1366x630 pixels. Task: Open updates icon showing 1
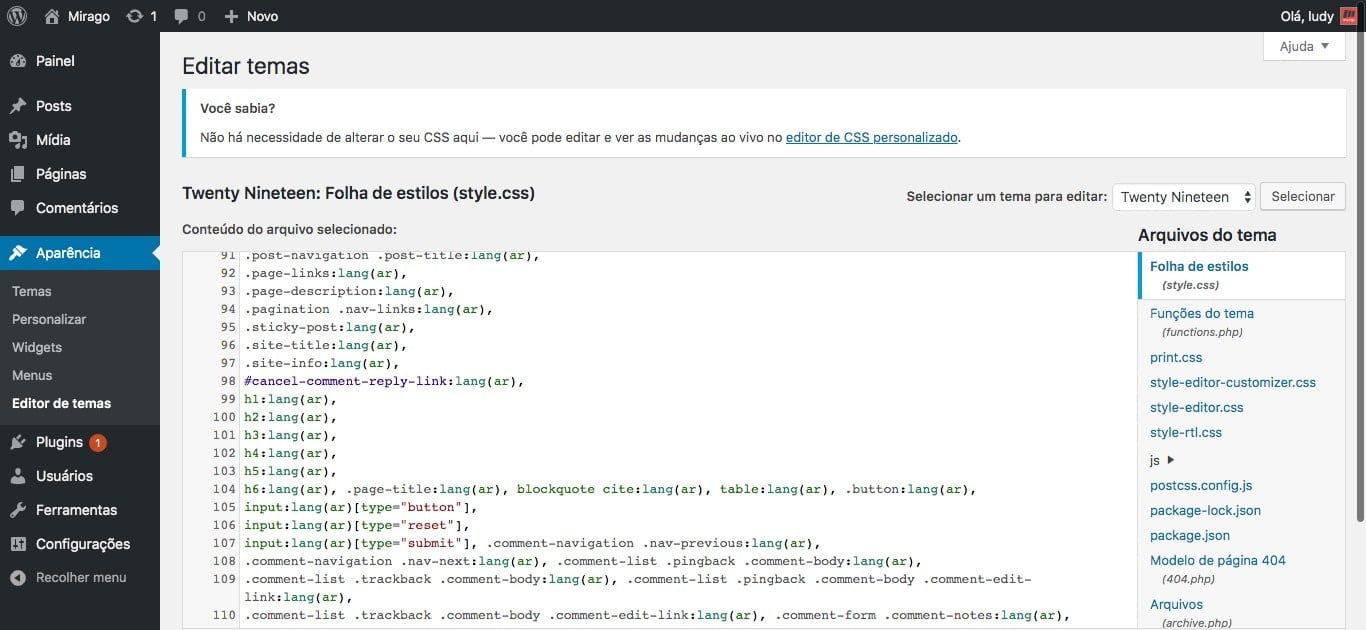pos(134,16)
